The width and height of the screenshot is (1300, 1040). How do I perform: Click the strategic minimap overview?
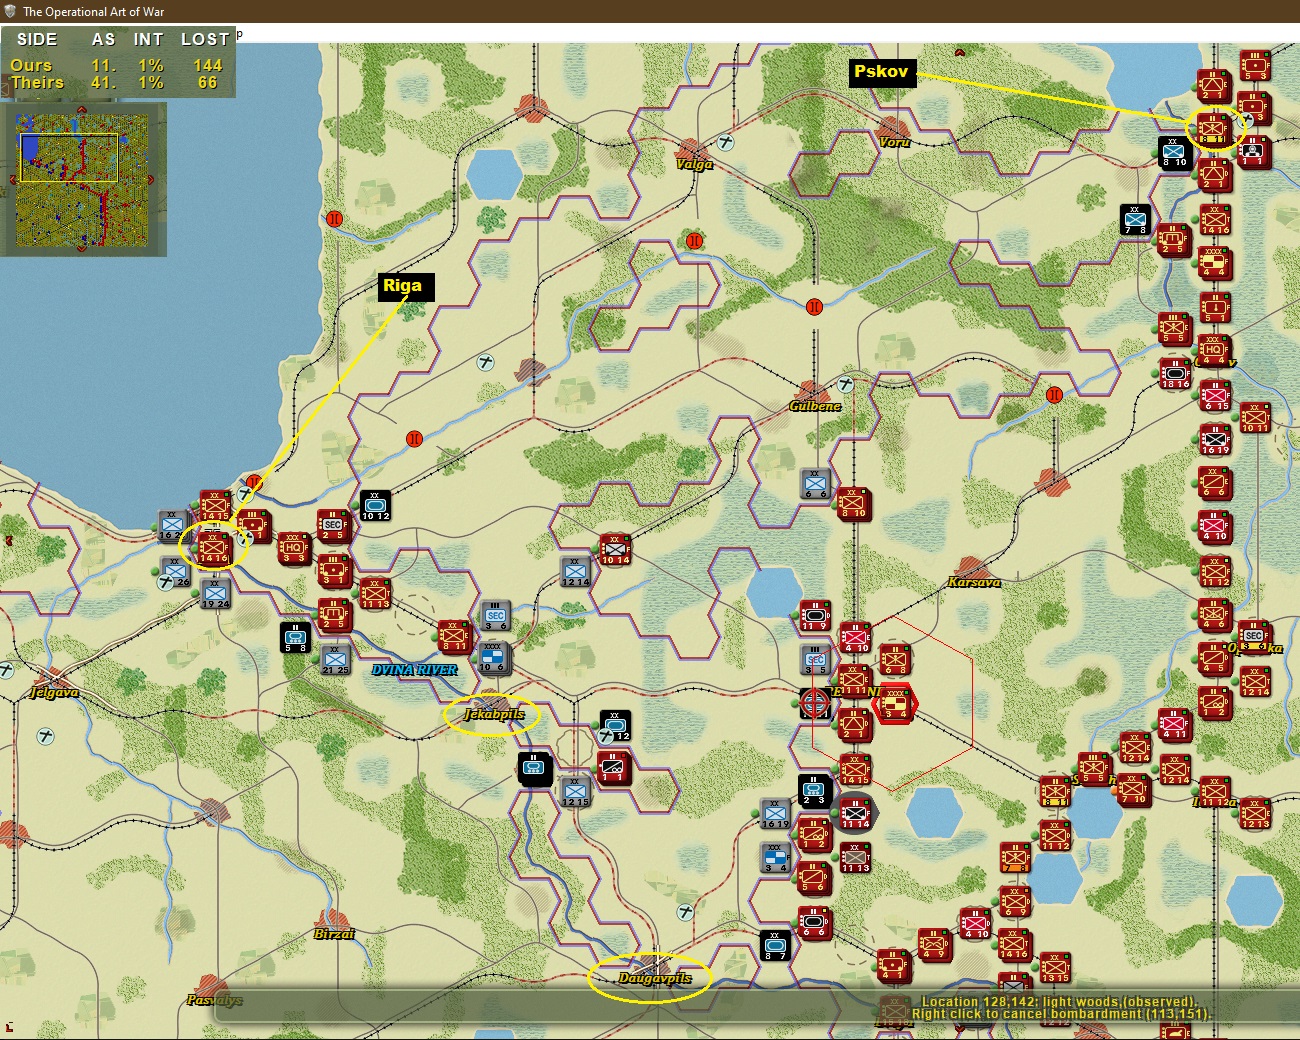pyautogui.click(x=84, y=179)
